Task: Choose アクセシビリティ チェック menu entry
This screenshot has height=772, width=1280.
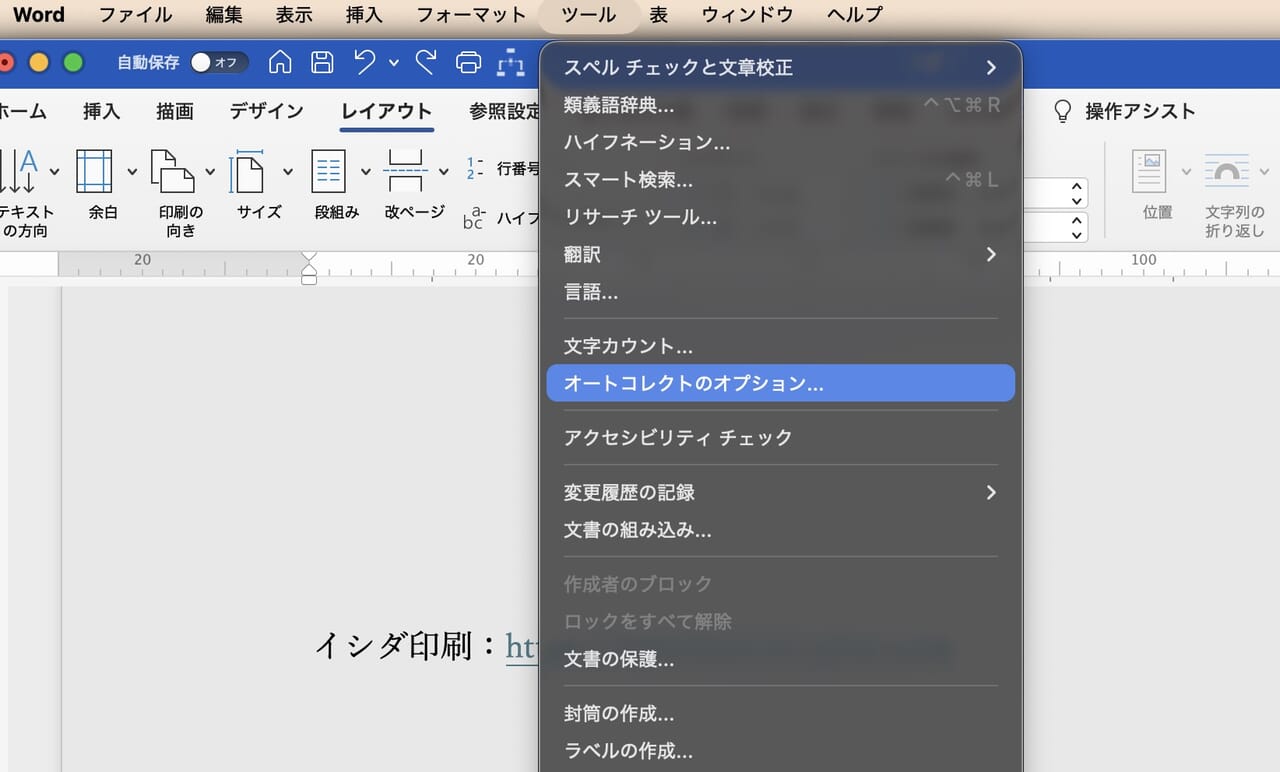Action: tap(781, 437)
